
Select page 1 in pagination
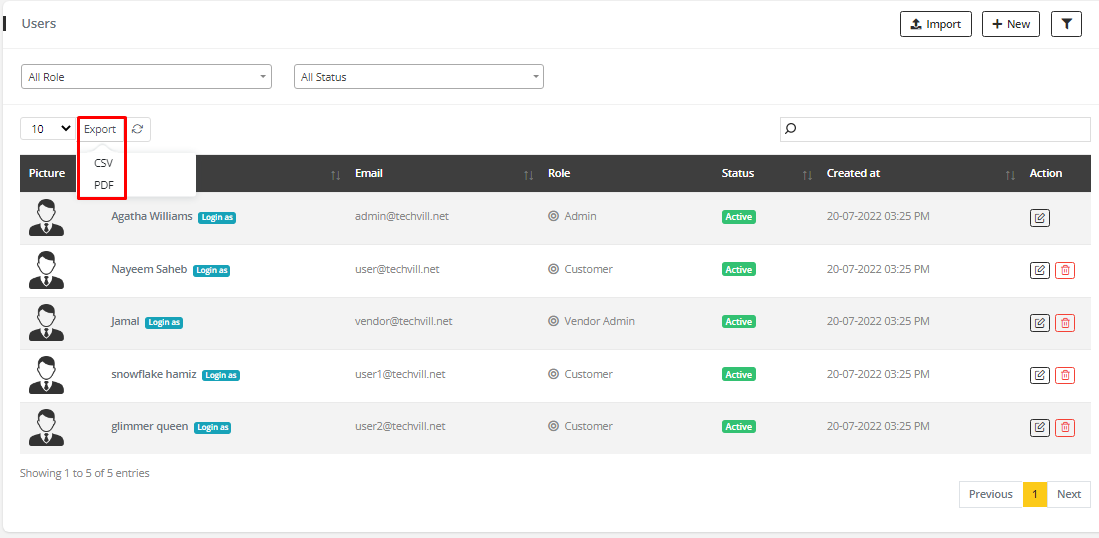coord(1035,495)
